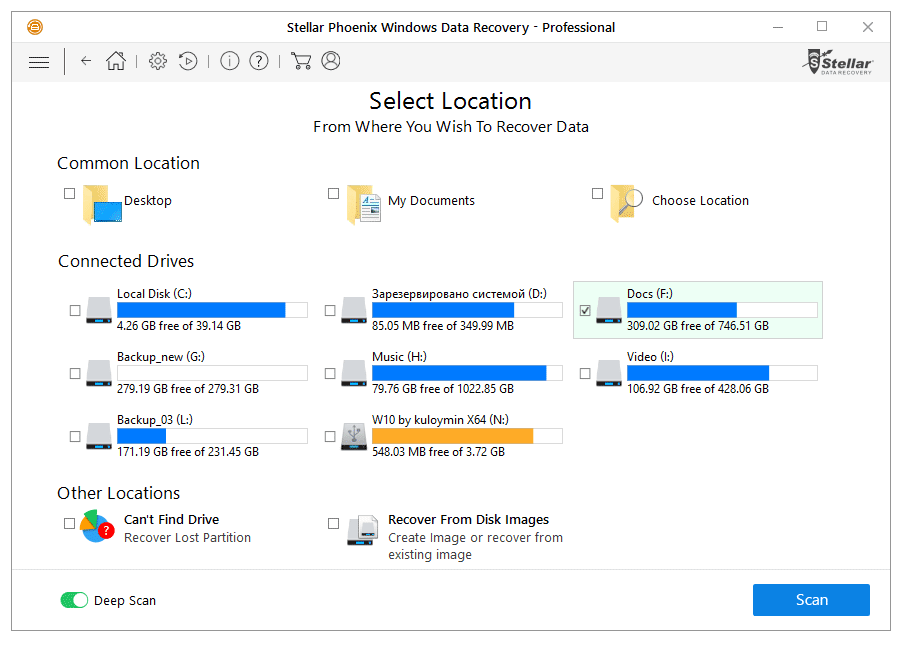Viewport: 902px width, 646px height.
Task: Open the help question mark icon
Action: coord(259,60)
